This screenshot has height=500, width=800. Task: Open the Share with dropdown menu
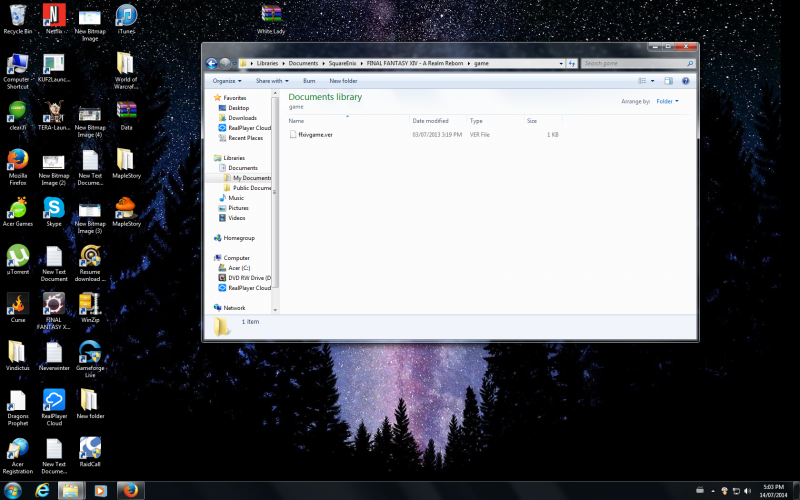(272, 81)
